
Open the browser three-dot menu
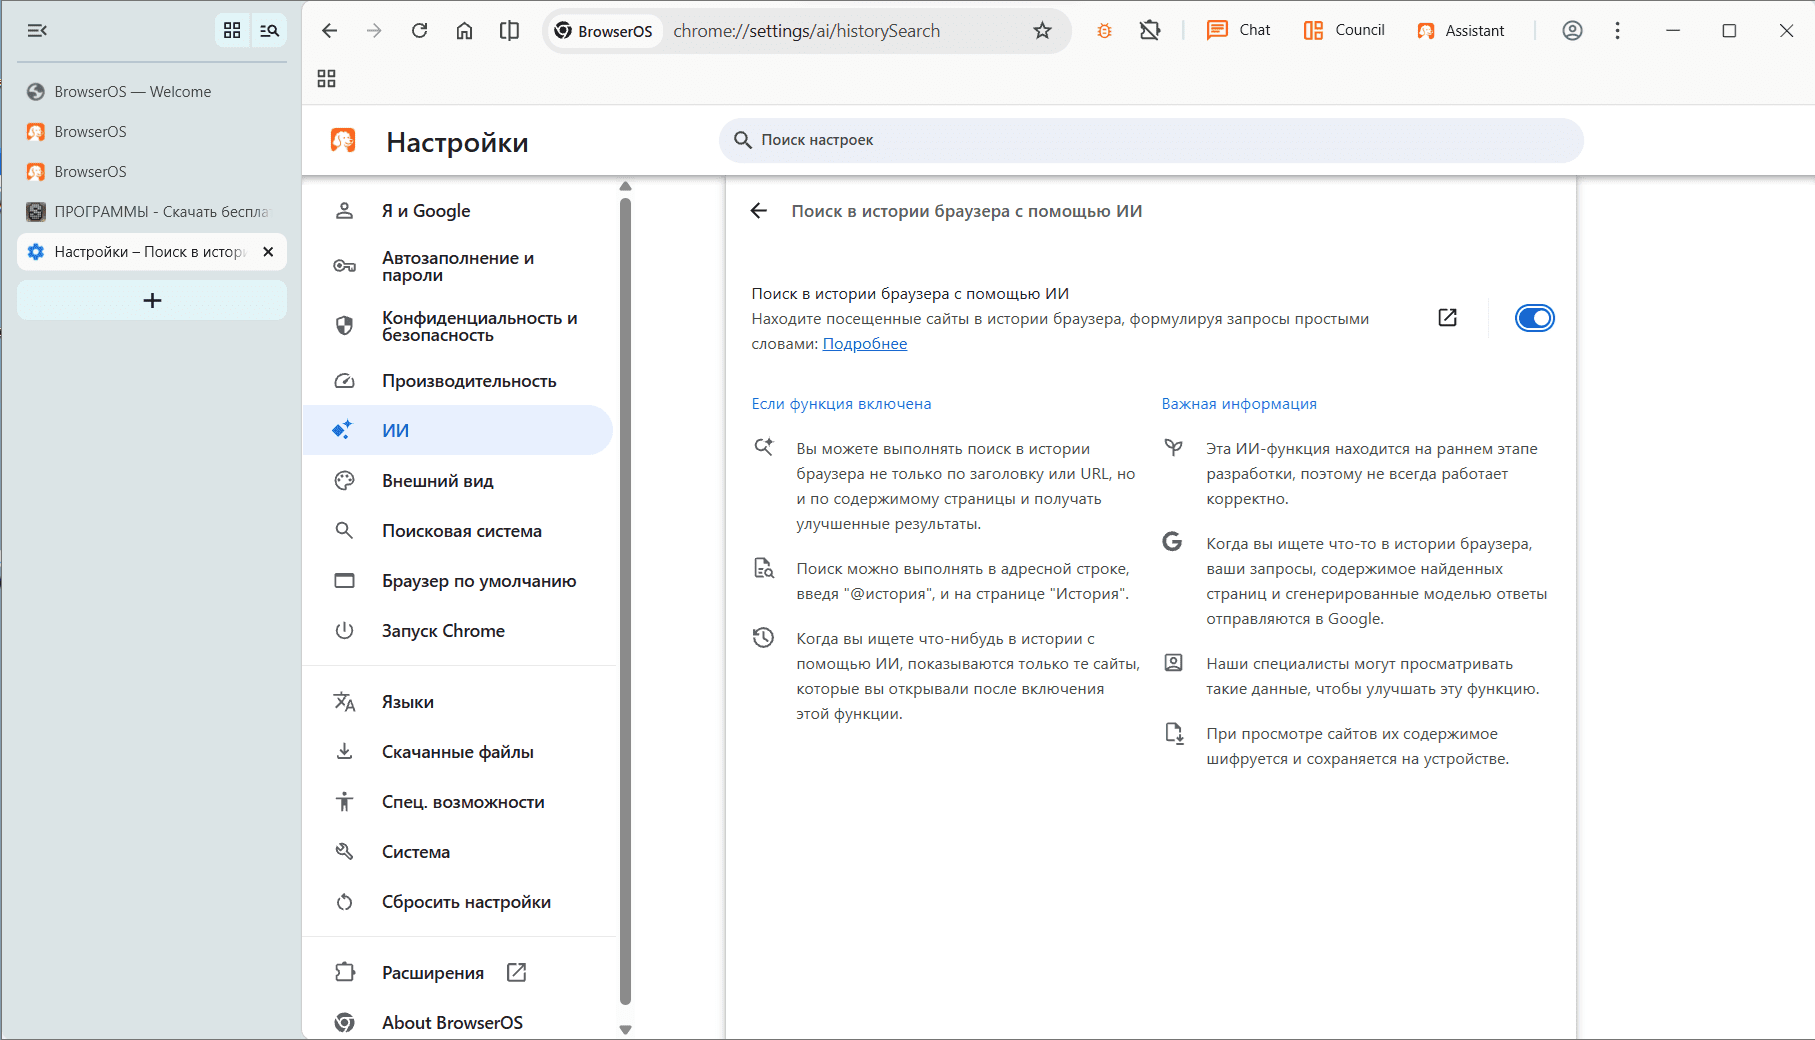coord(1617,31)
